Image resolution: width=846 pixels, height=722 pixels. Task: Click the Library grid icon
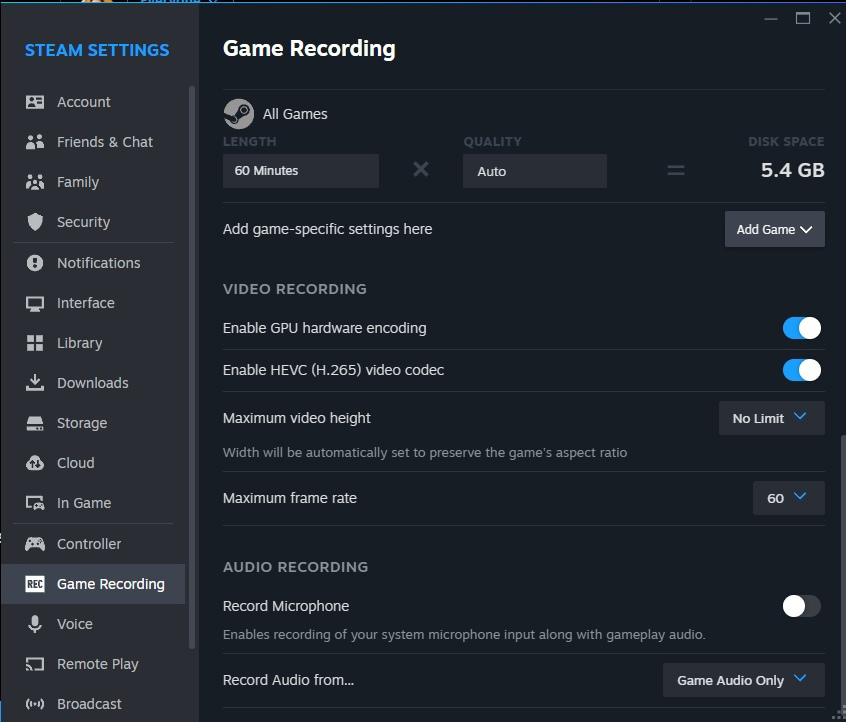[35, 343]
